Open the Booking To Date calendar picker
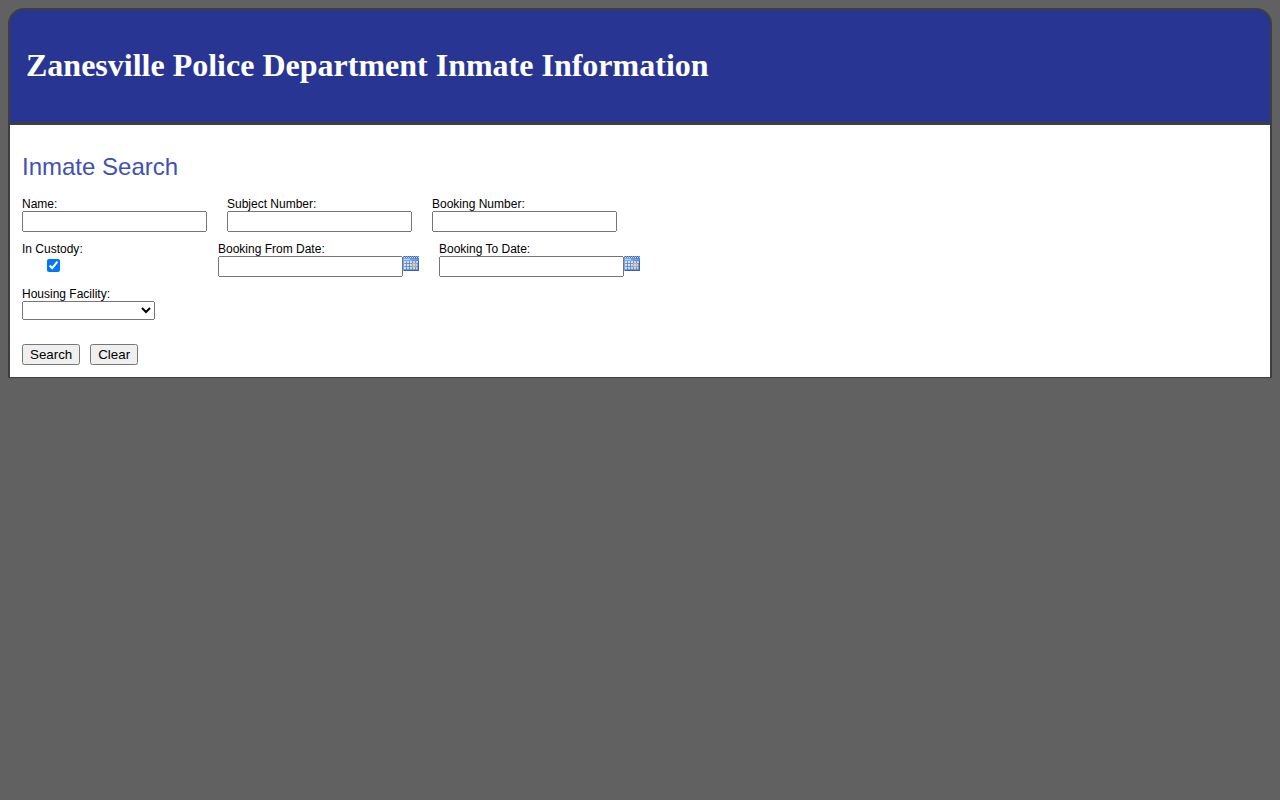Image resolution: width=1280 pixels, height=800 pixels. click(x=632, y=264)
